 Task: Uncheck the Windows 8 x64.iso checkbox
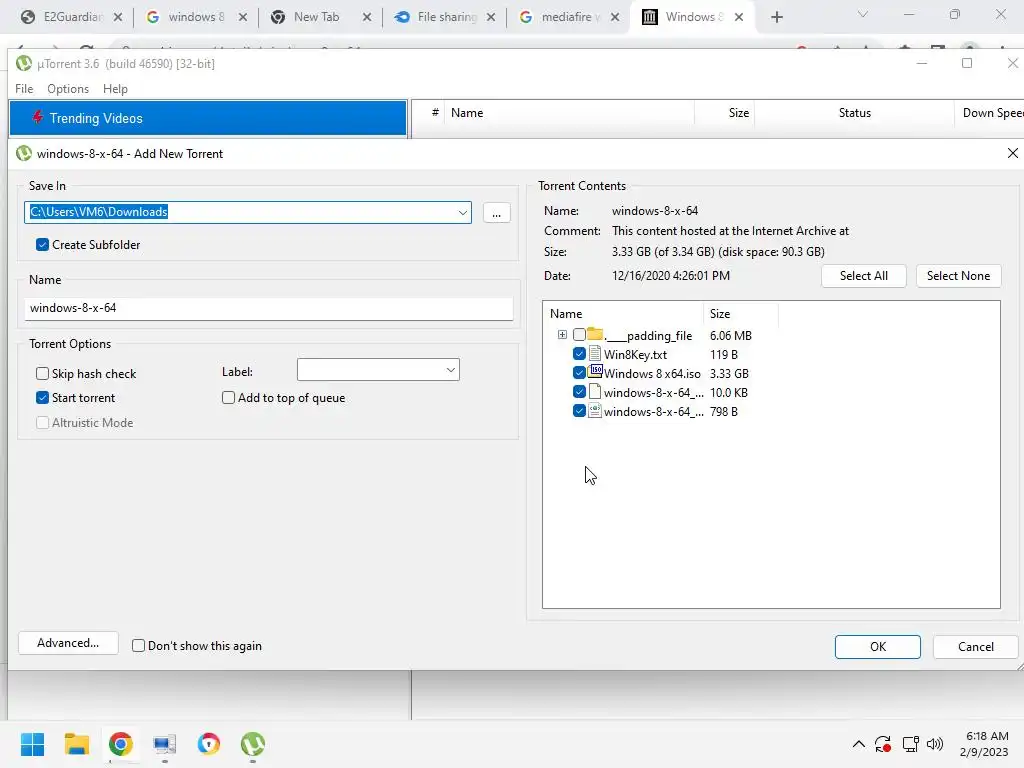[579, 373]
